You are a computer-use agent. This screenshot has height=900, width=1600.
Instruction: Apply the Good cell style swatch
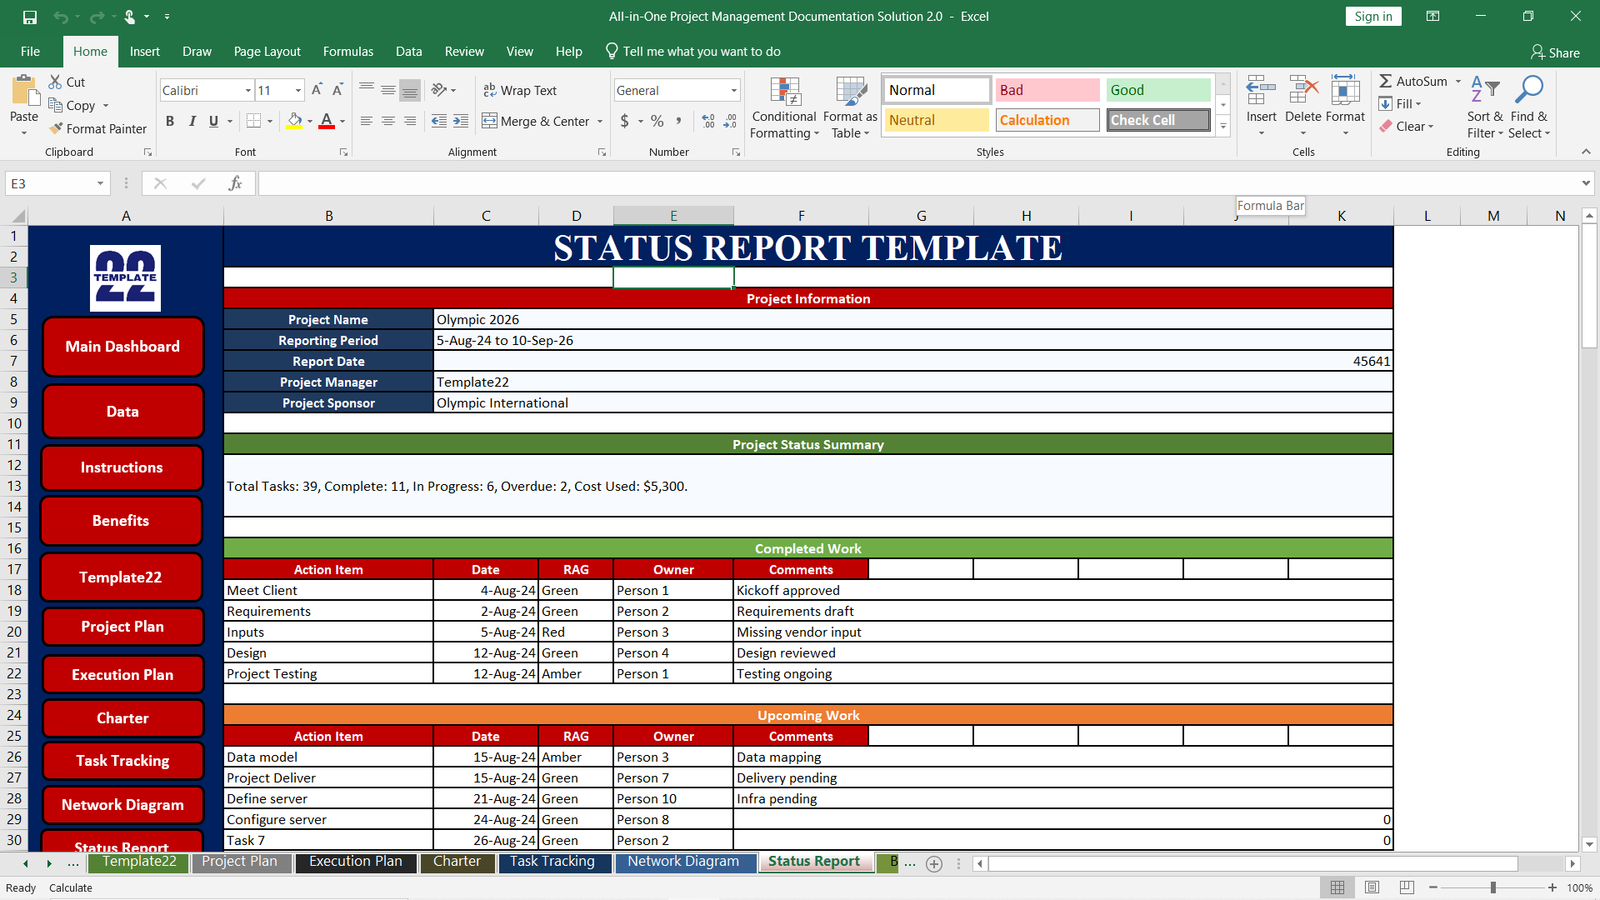click(1158, 90)
